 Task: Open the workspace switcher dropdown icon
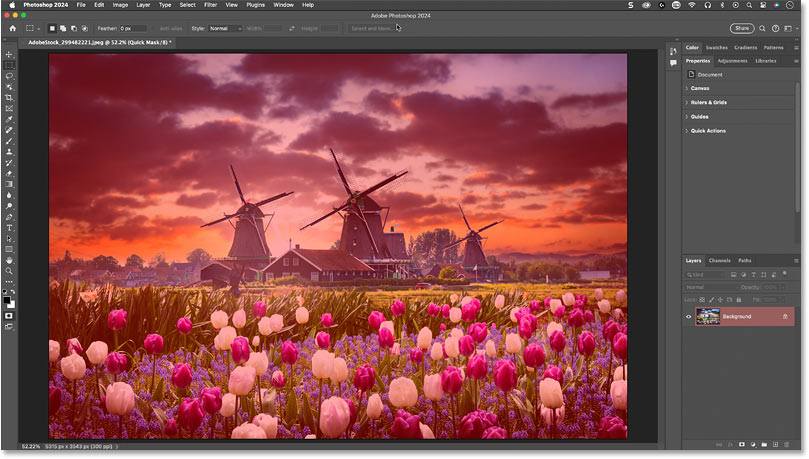point(788,28)
